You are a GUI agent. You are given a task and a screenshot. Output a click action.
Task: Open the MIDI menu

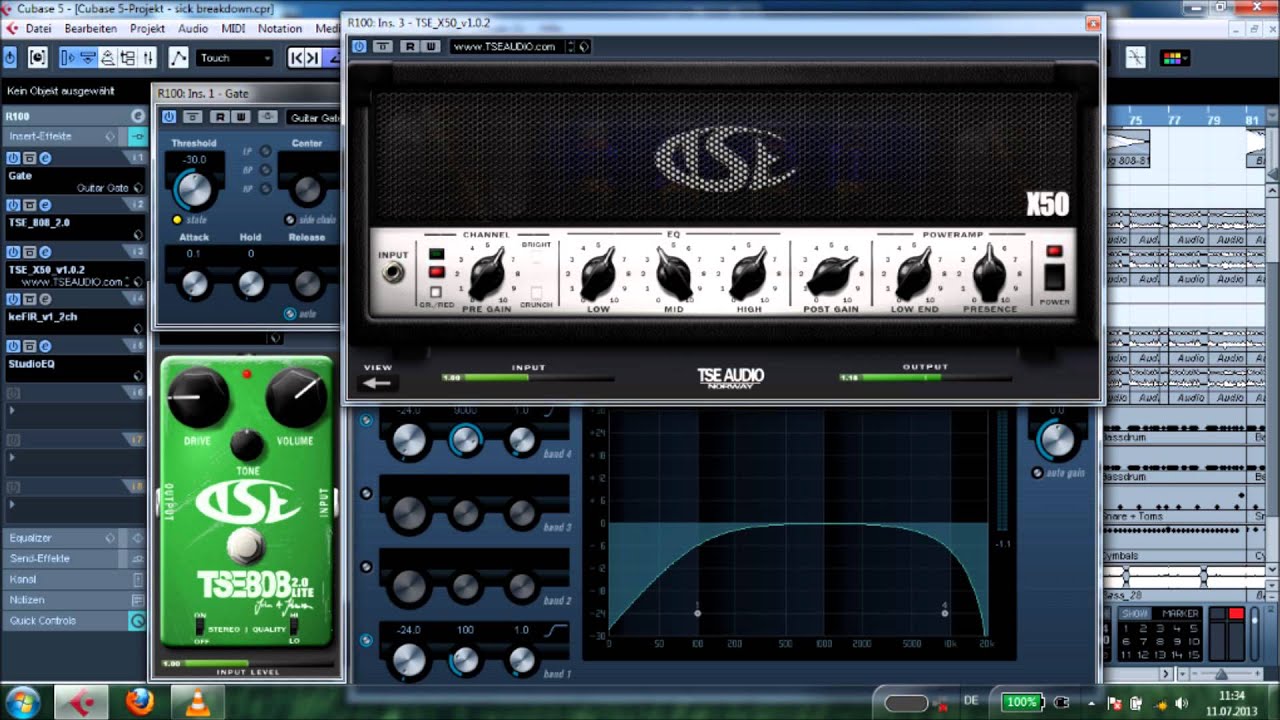click(x=233, y=28)
